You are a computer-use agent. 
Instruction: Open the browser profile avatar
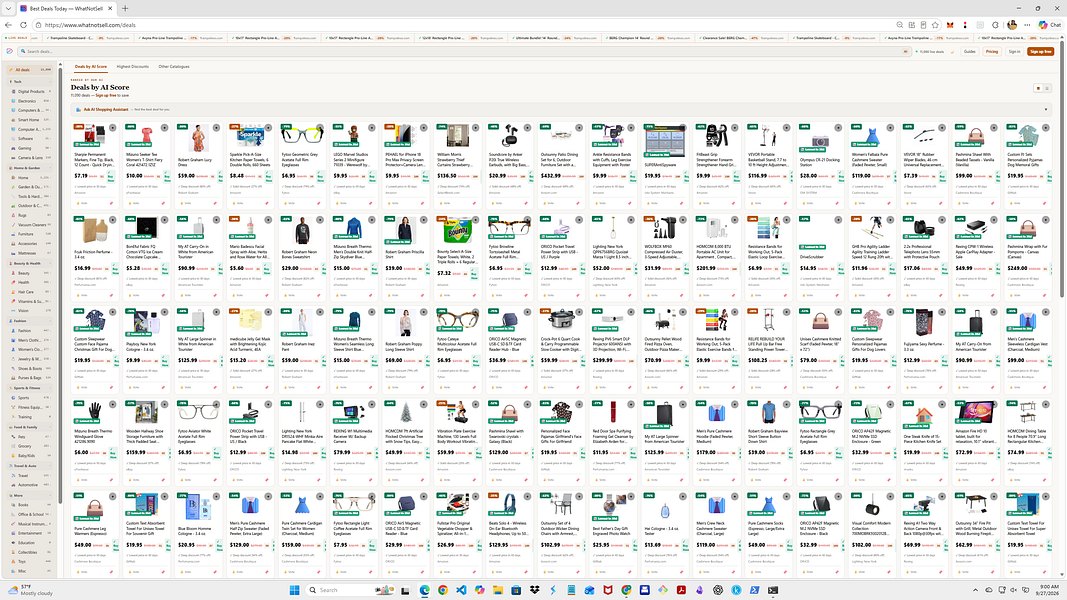point(1012,25)
